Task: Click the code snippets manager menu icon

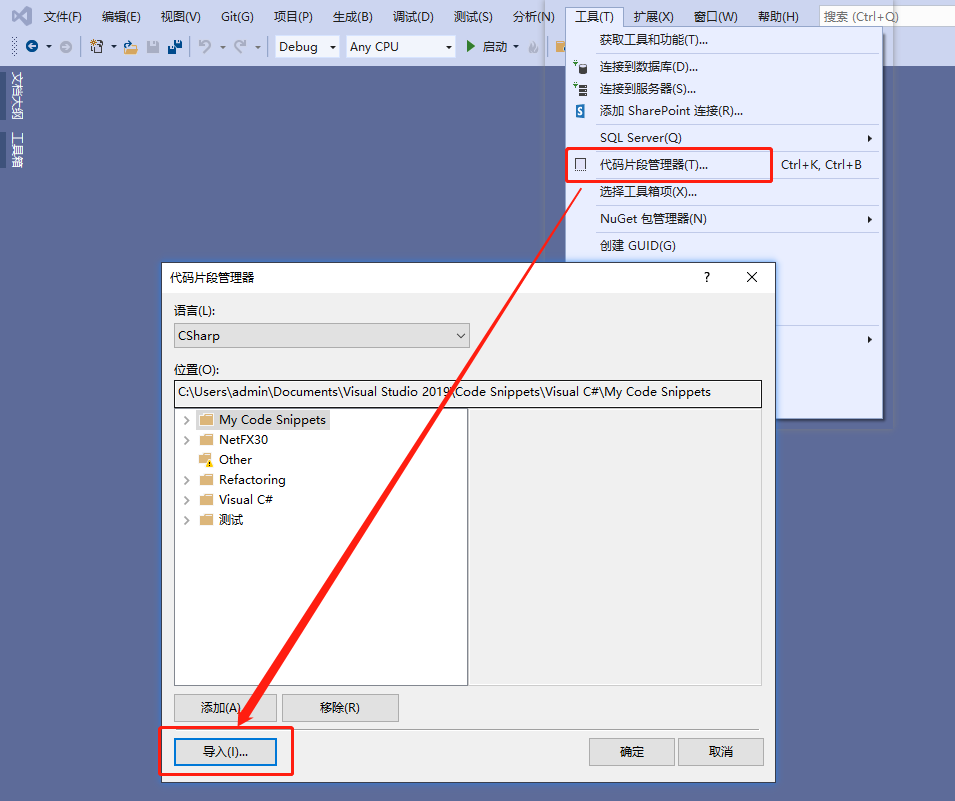Action: (580, 164)
